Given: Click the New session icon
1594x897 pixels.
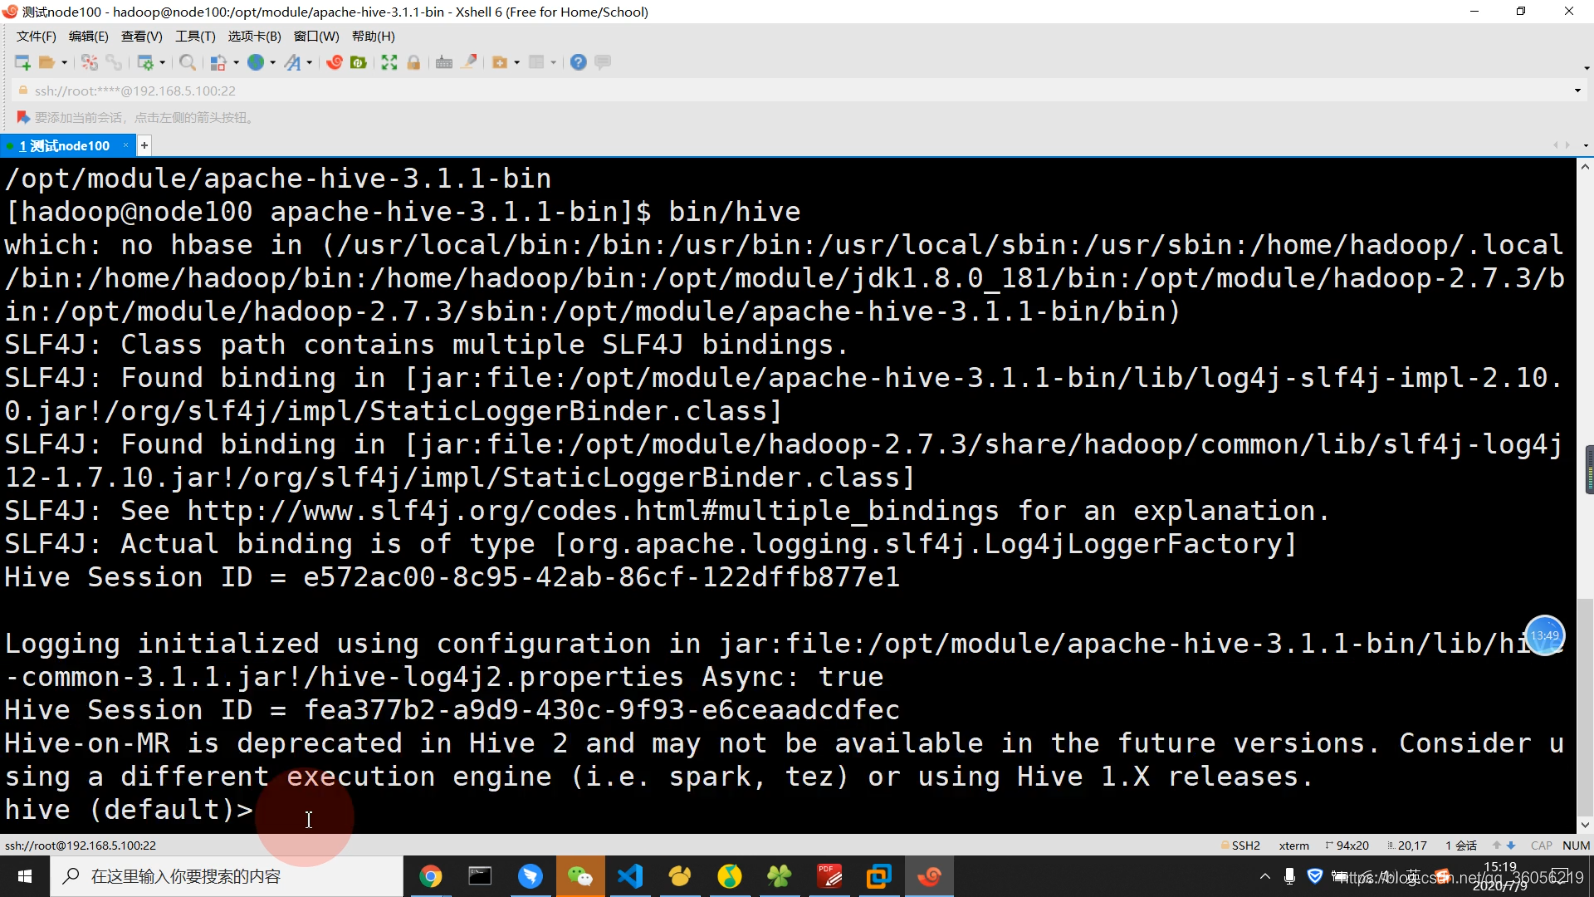Looking at the screenshot, I should pos(22,62).
